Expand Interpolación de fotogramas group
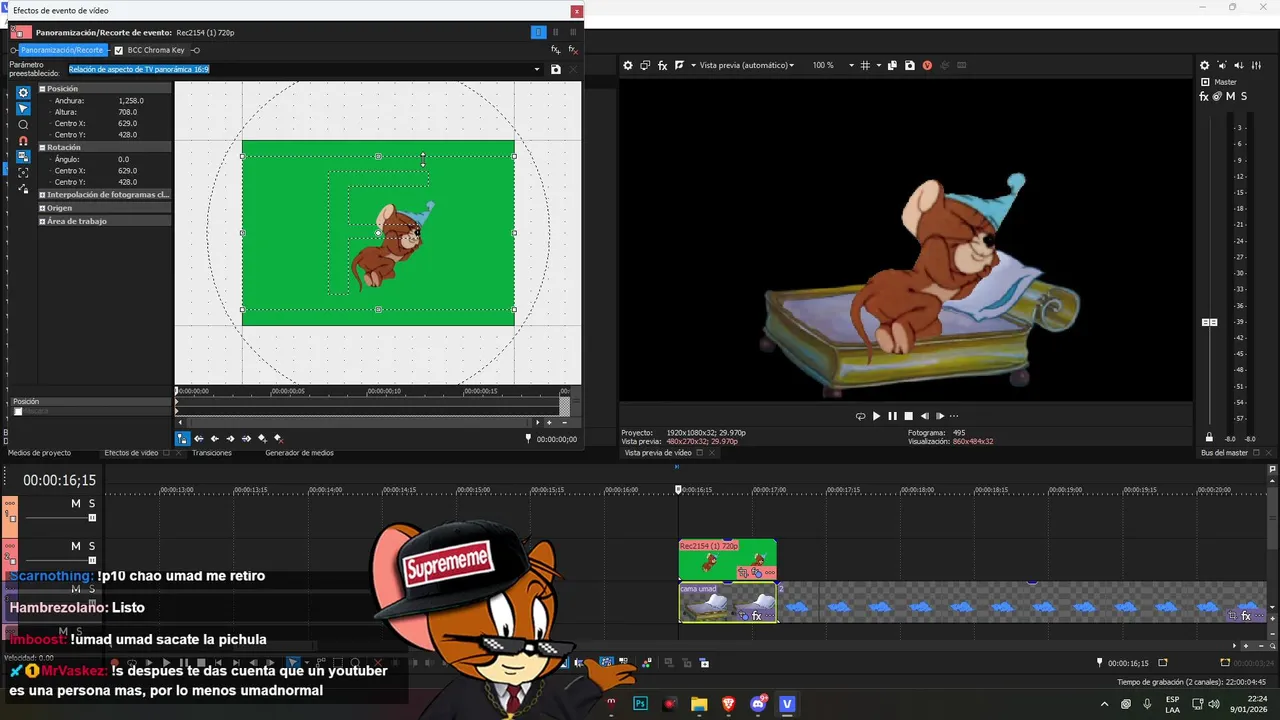The width and height of the screenshot is (1280, 720). point(43,195)
